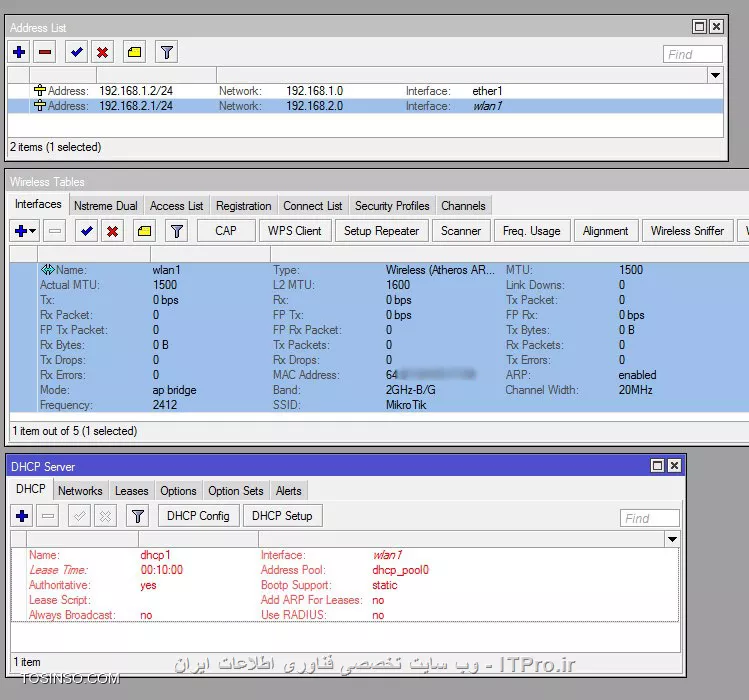Open Options tab in DHCP Server
Image resolution: width=749 pixels, height=700 pixels.
point(178,491)
